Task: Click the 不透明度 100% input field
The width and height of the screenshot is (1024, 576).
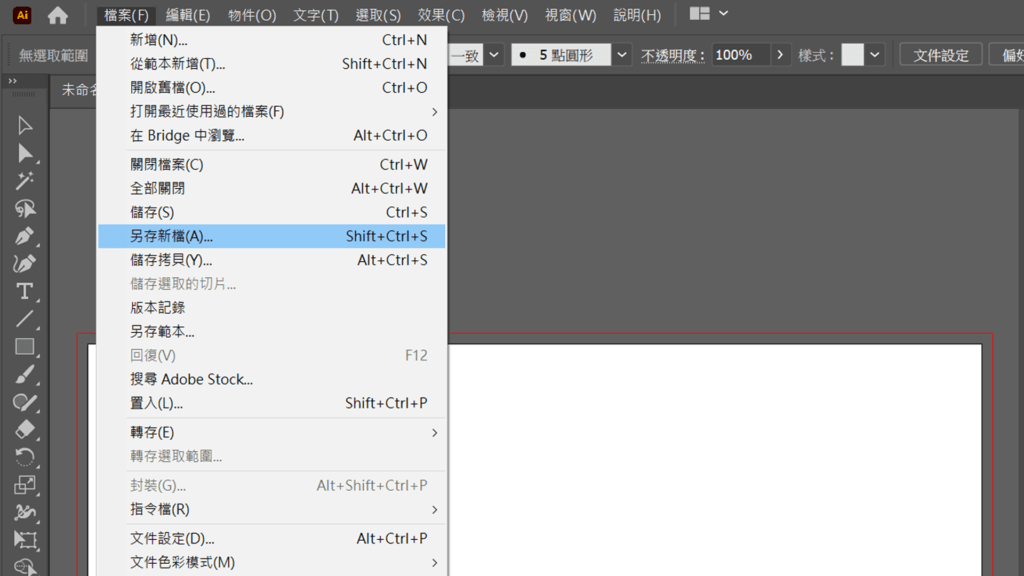Action: 740,55
